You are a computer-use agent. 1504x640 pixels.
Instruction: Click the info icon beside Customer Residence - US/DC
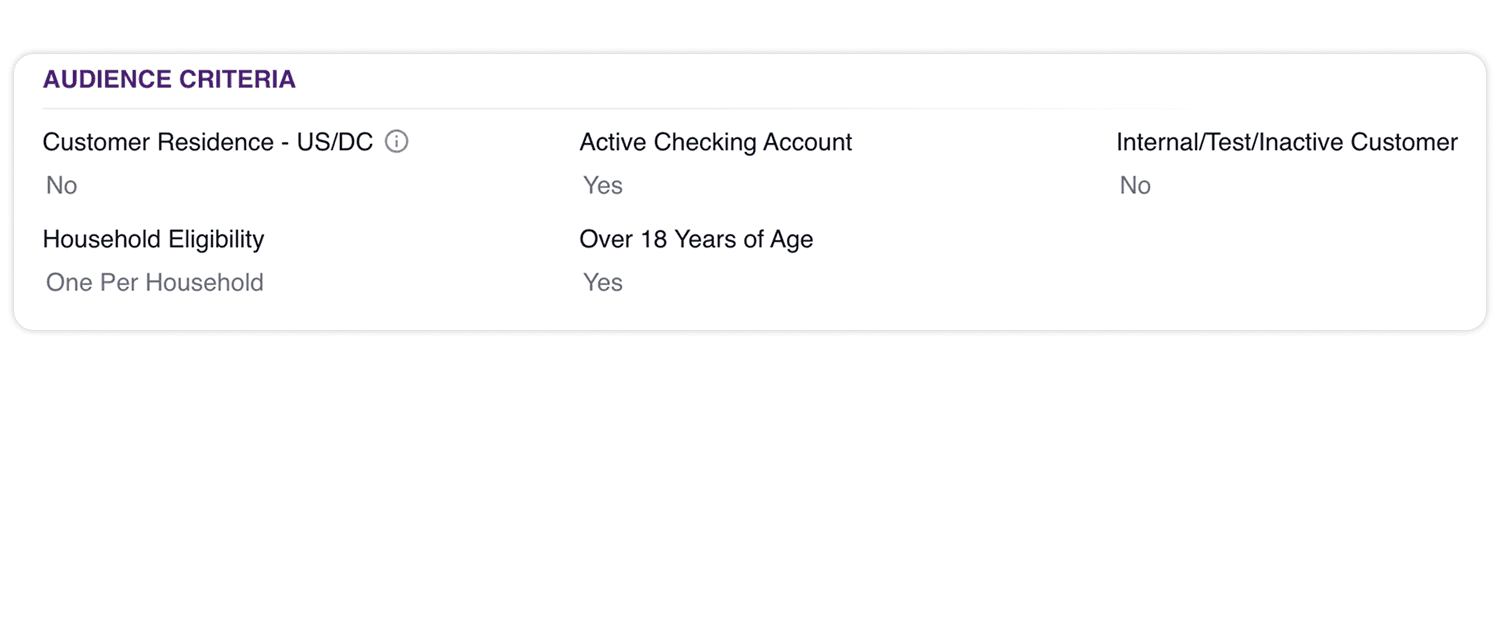pyautogui.click(x=396, y=141)
